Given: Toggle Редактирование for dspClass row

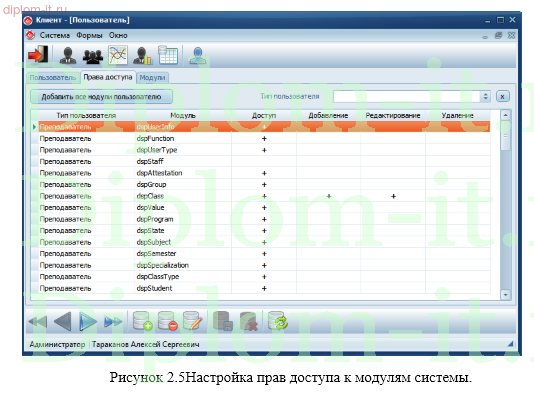Looking at the screenshot, I should (393, 196).
